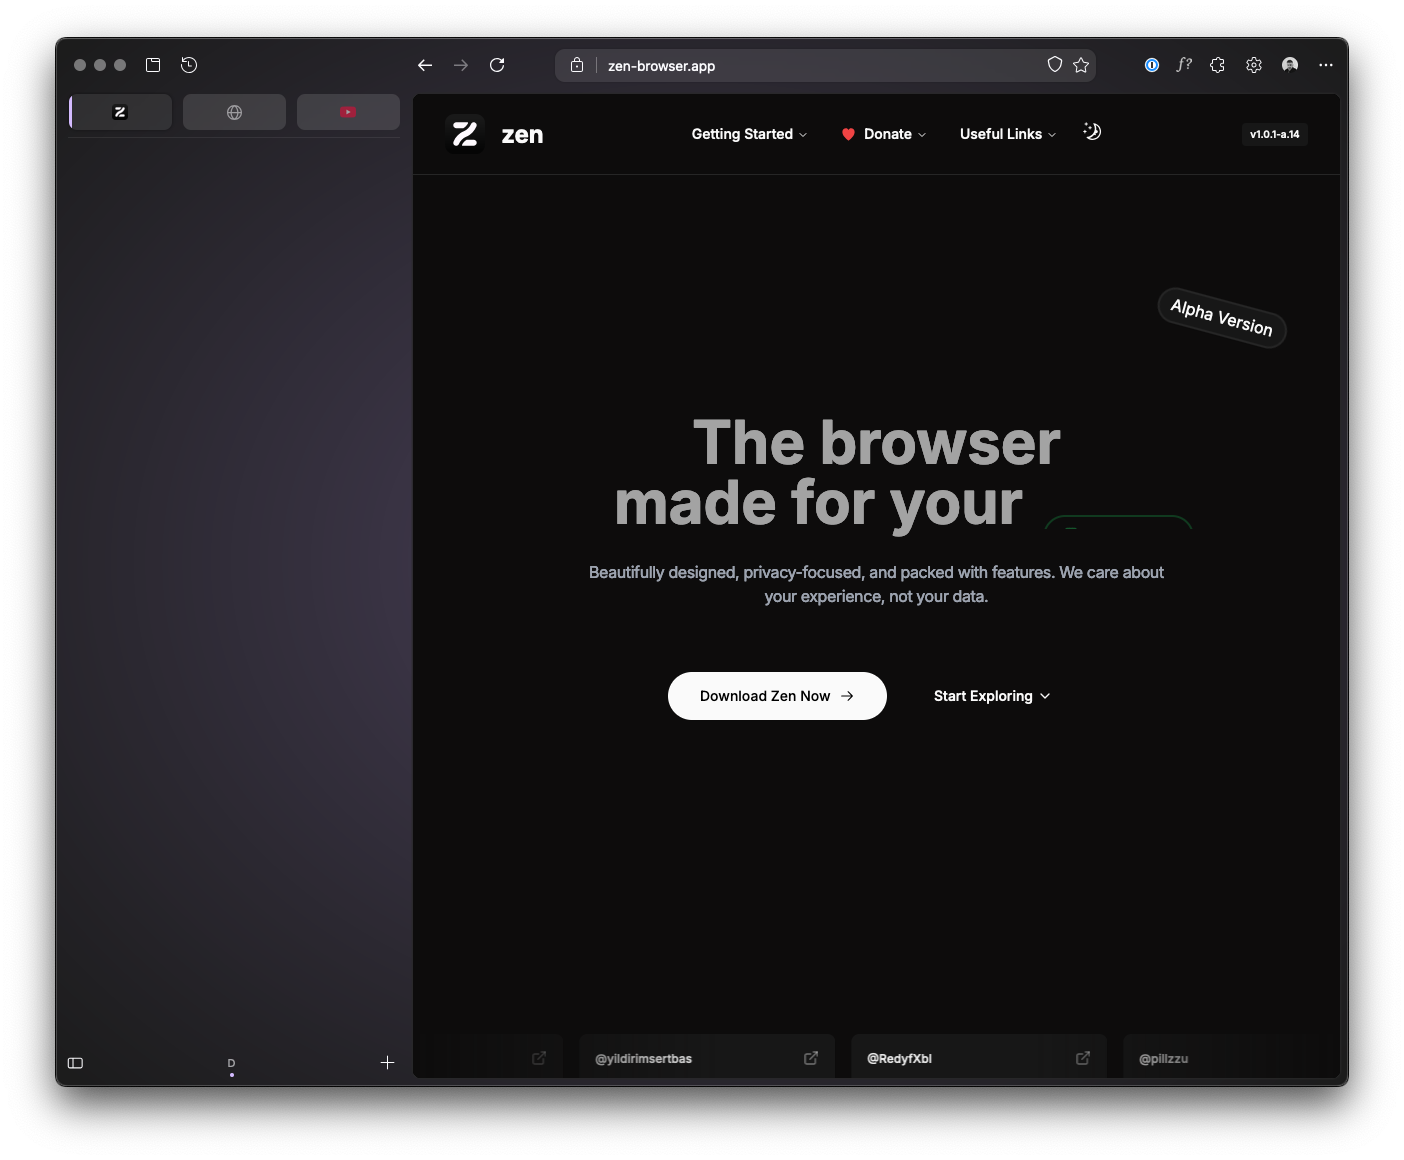The image size is (1404, 1160).
Task: Bookmark this page with the star
Action: pyautogui.click(x=1081, y=65)
